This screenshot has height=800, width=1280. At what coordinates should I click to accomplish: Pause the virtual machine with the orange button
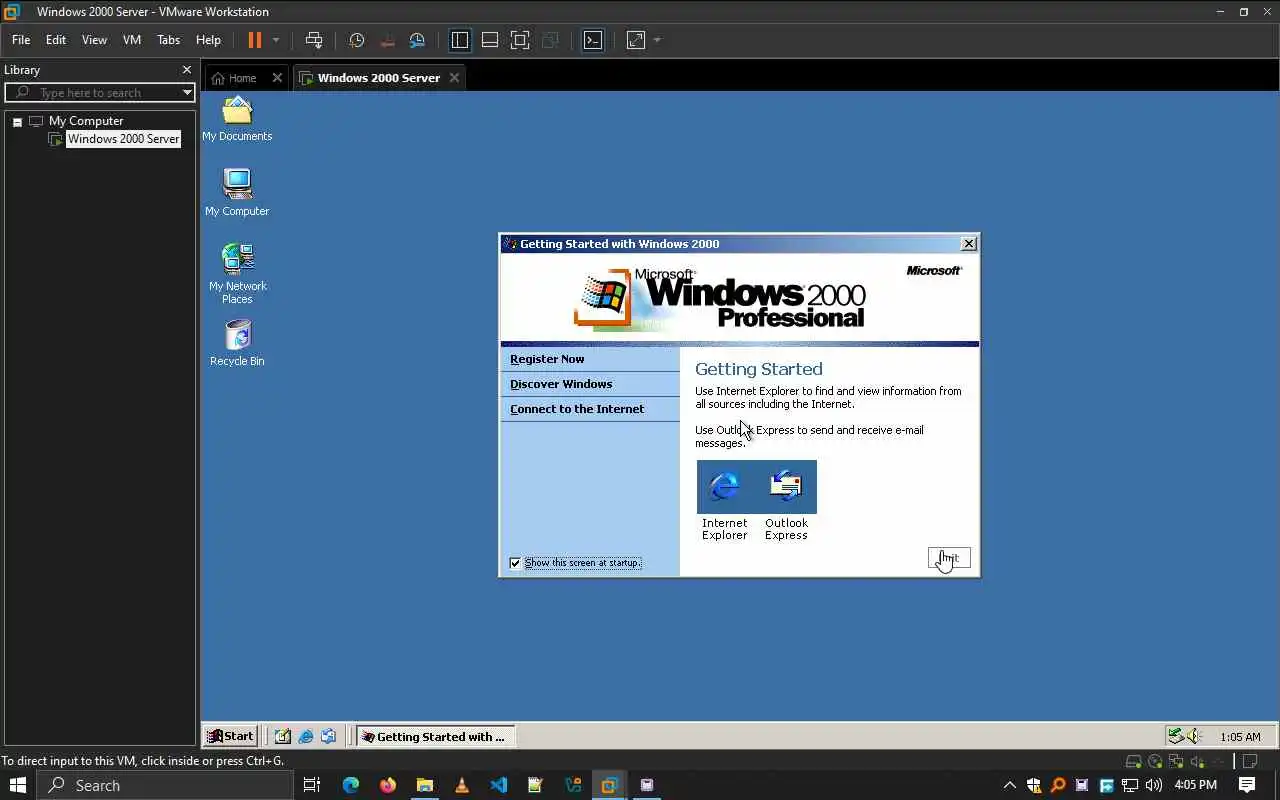[x=254, y=40]
